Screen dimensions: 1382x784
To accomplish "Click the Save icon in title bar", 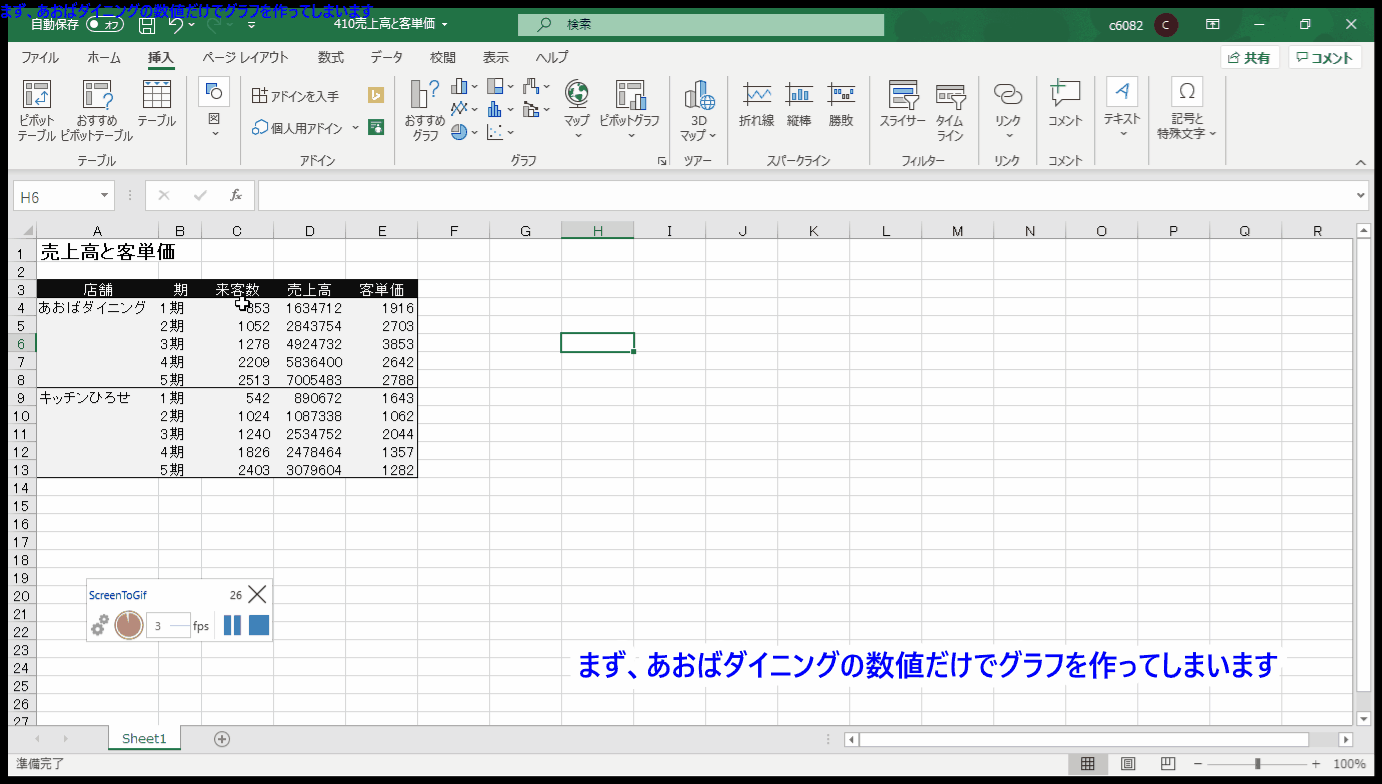I will tap(147, 24).
